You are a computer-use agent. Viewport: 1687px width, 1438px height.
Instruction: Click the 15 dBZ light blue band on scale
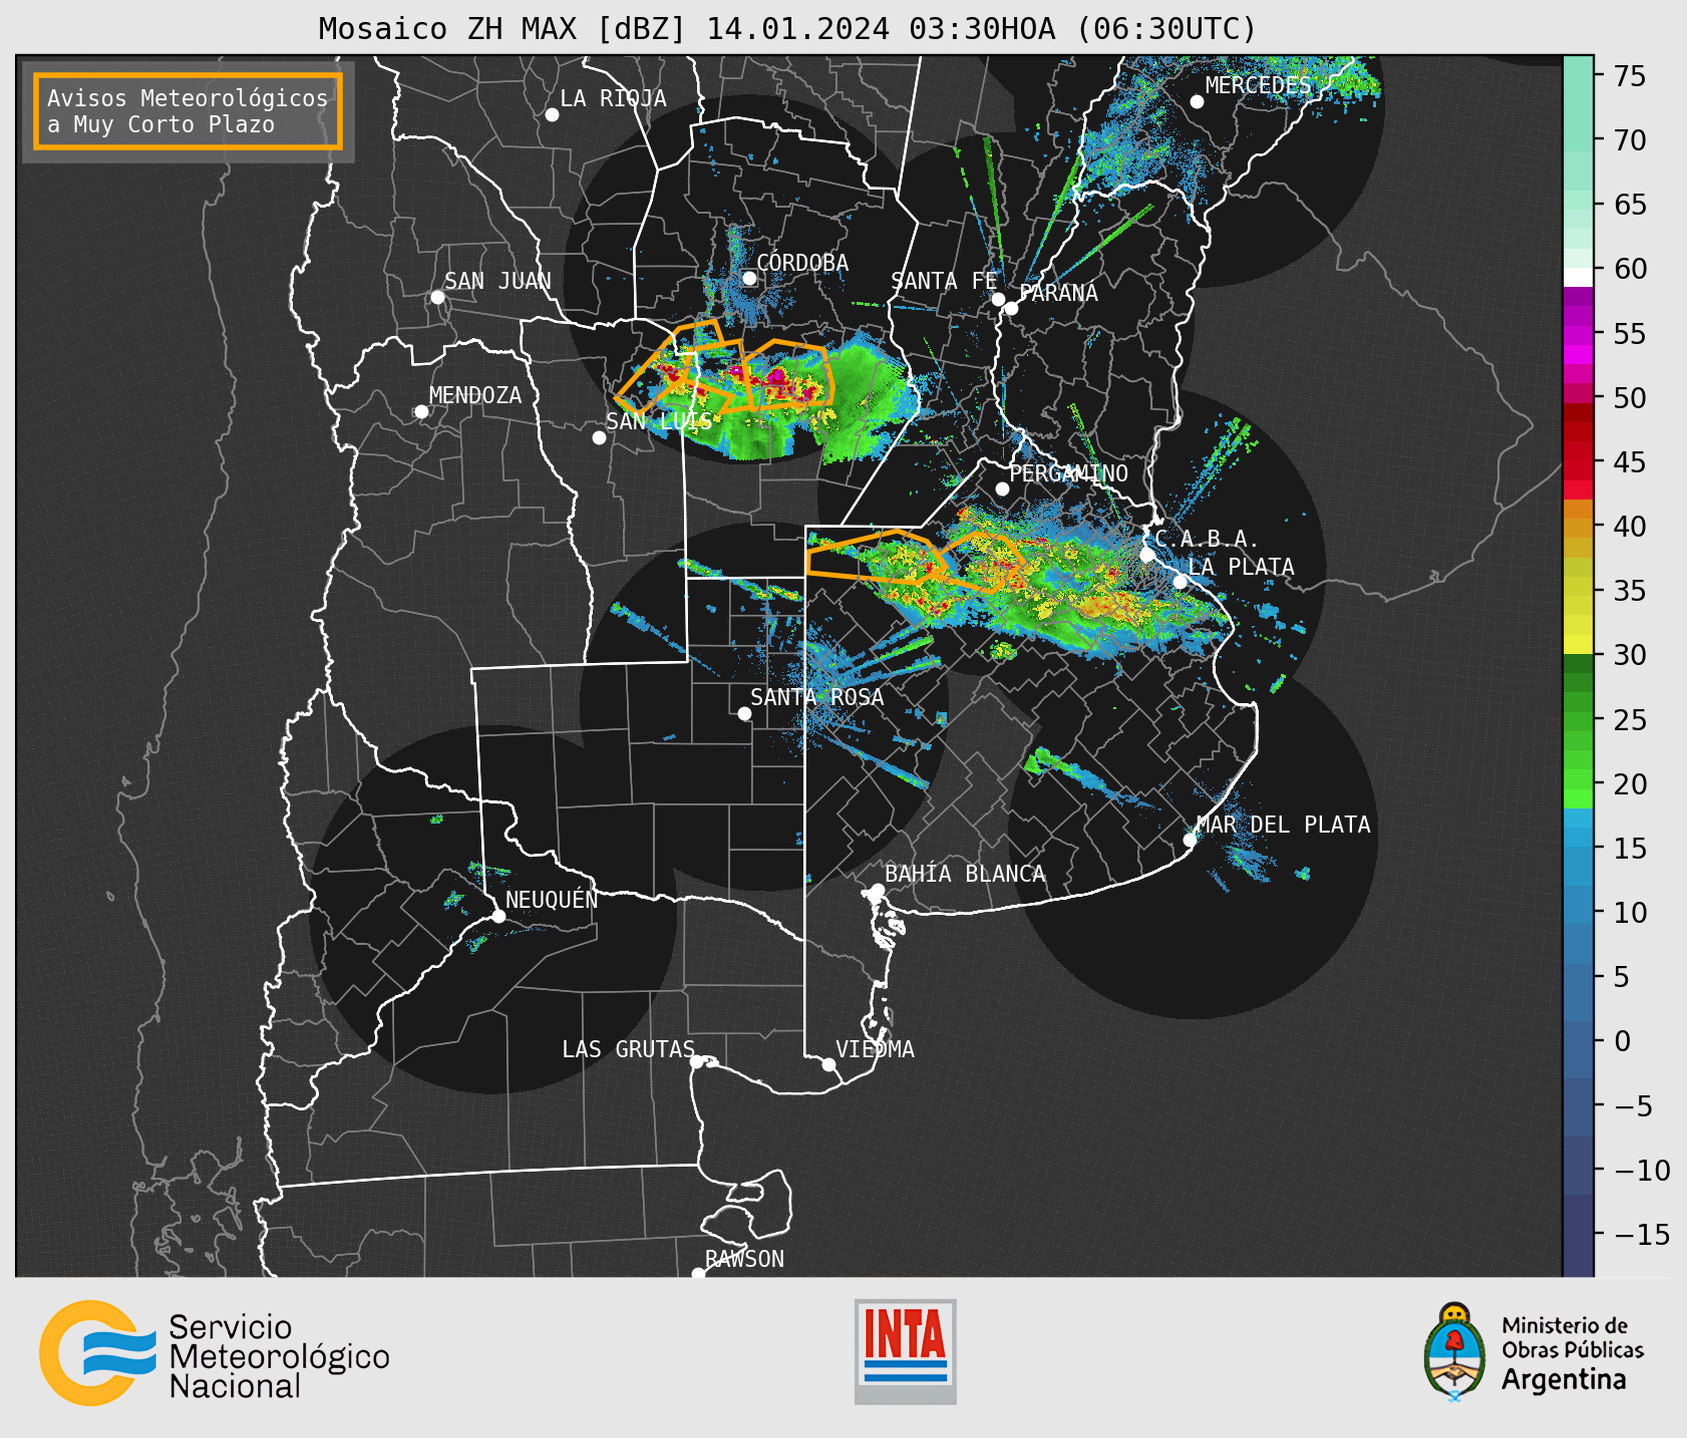tap(1577, 848)
